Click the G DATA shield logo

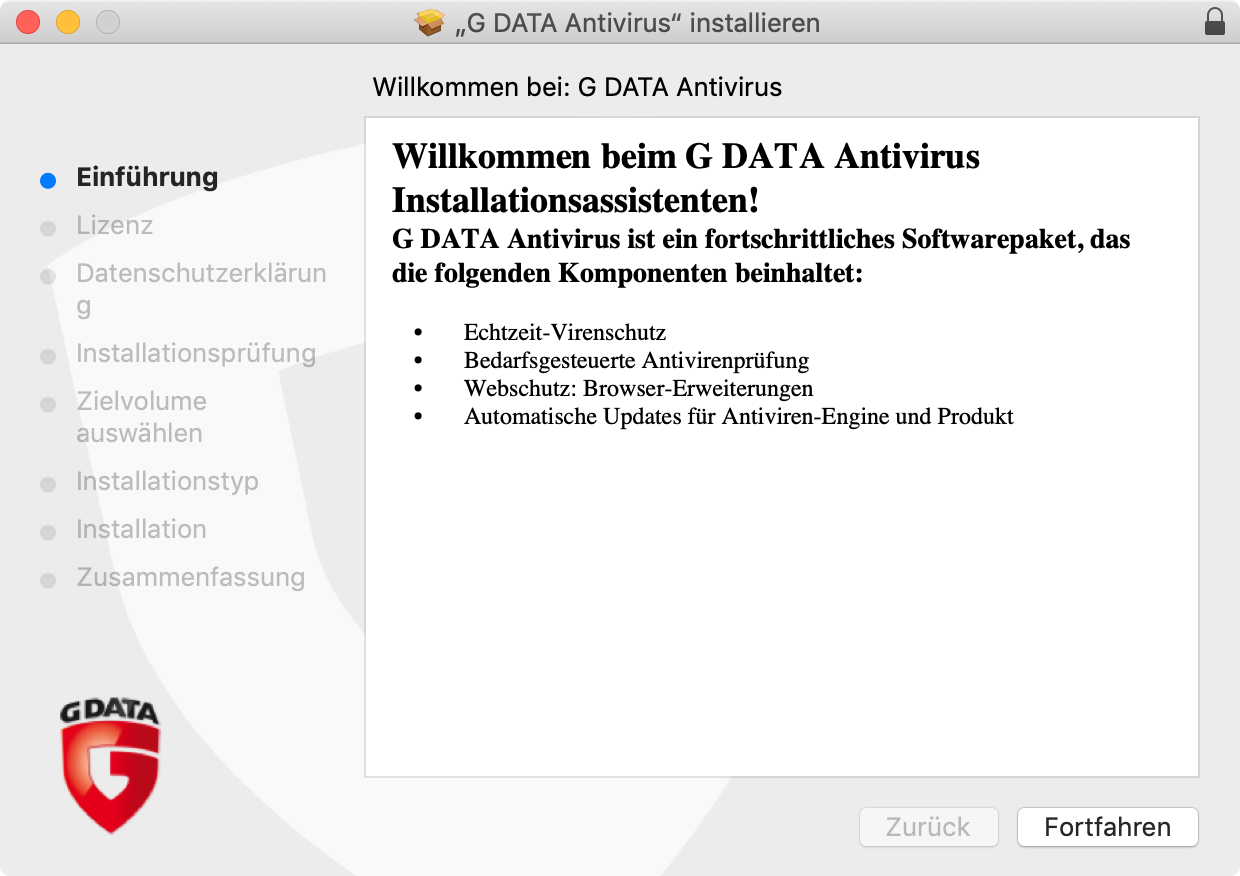[x=110, y=766]
